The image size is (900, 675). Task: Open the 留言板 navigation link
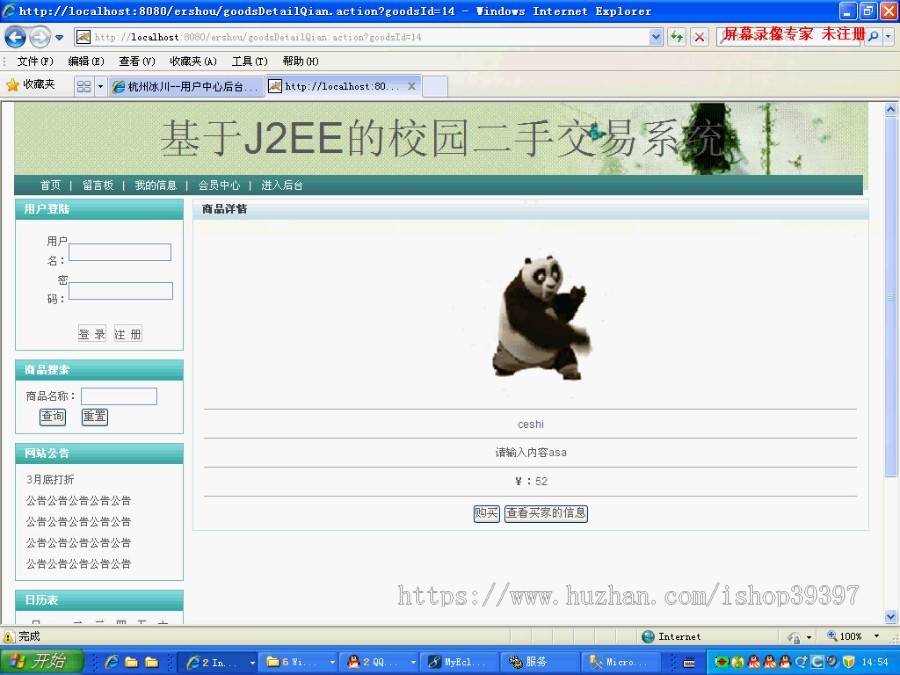coord(98,185)
